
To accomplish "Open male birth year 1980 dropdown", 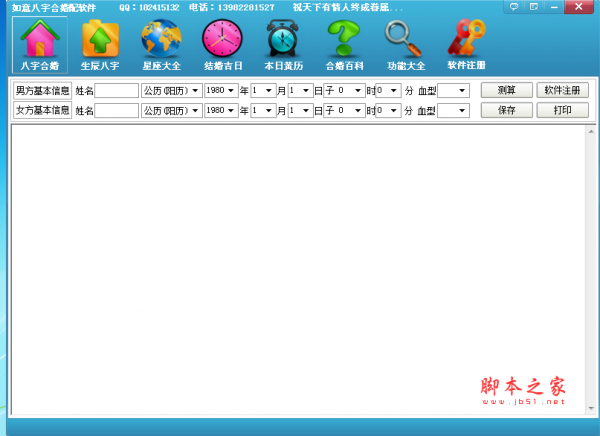I will (221, 91).
